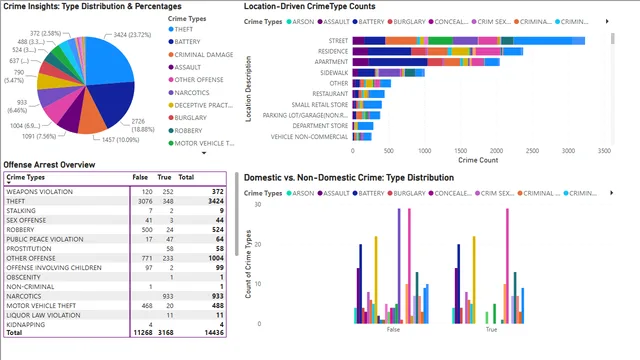Image resolution: width=640 pixels, height=360 pixels.
Task: Select CONCEALE... in the domestic chart legend
Action: [x=450, y=193]
